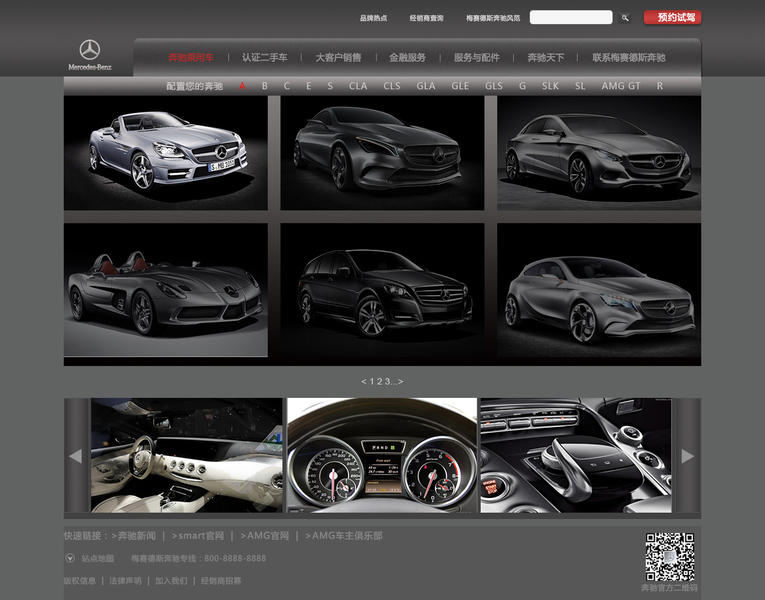The image size is (765, 600).
Task: Click the 预约试驾 red button
Action: [672, 18]
